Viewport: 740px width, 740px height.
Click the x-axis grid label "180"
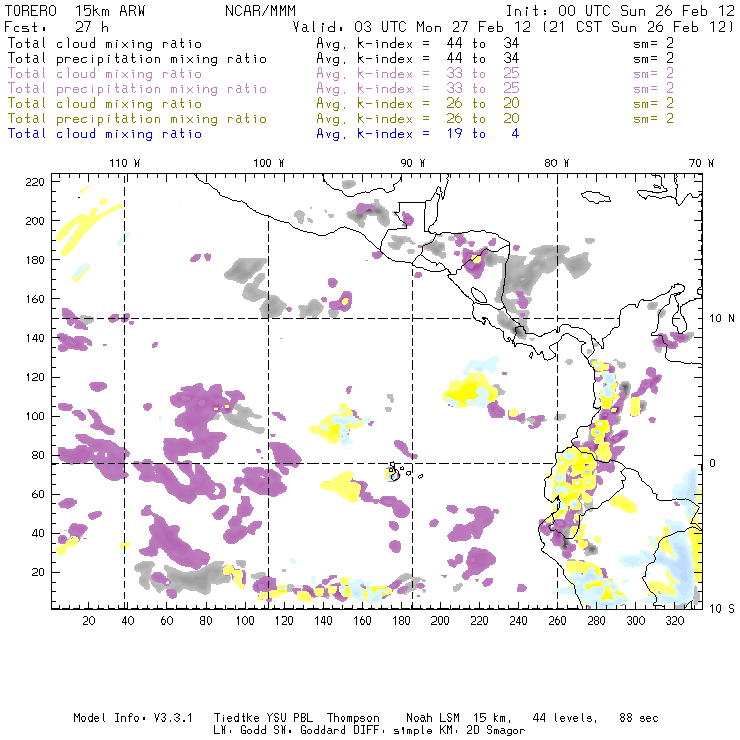tap(401, 621)
